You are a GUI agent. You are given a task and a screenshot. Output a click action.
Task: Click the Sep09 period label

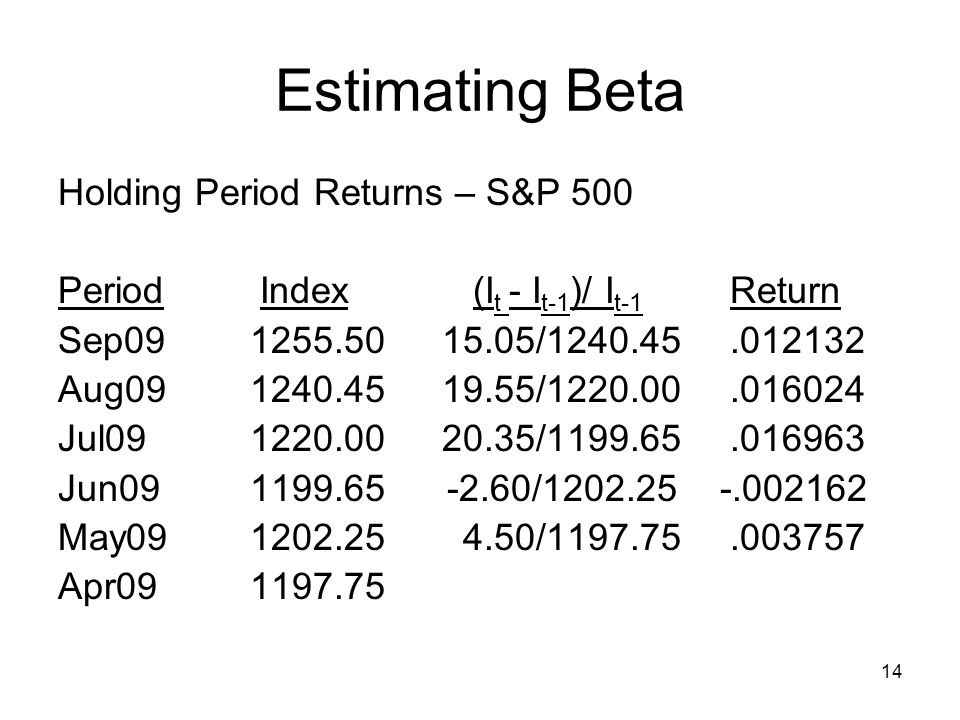point(111,340)
